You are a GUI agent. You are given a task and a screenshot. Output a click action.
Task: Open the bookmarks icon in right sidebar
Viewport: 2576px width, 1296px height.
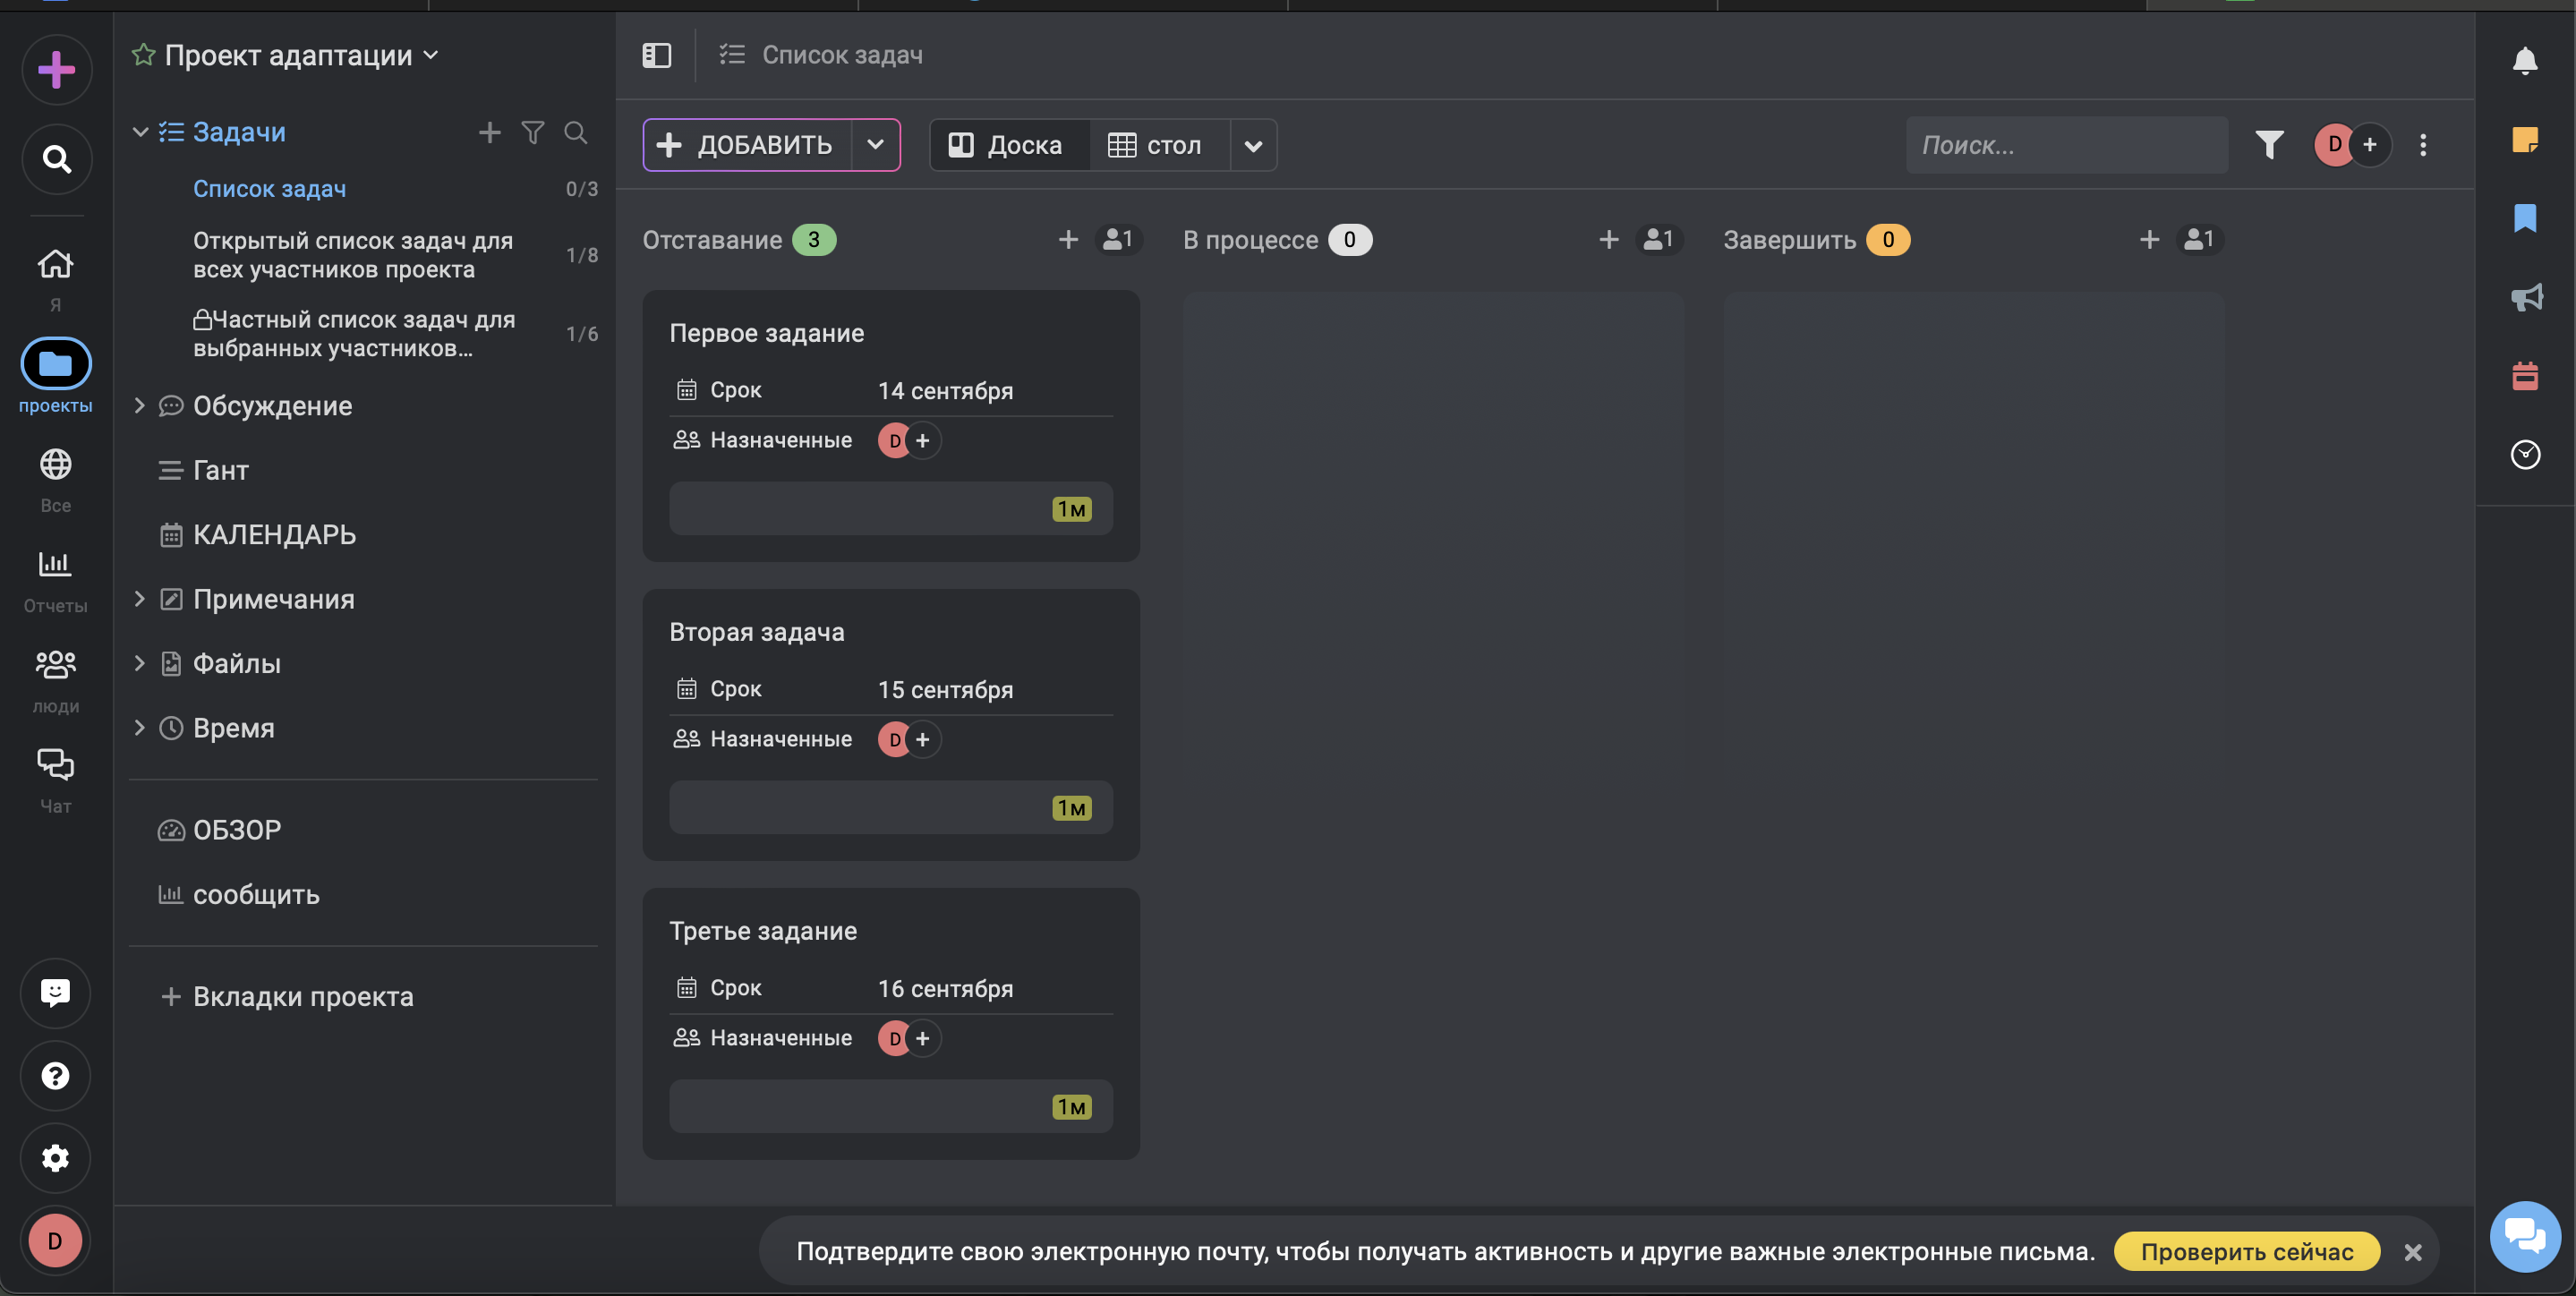(2524, 218)
